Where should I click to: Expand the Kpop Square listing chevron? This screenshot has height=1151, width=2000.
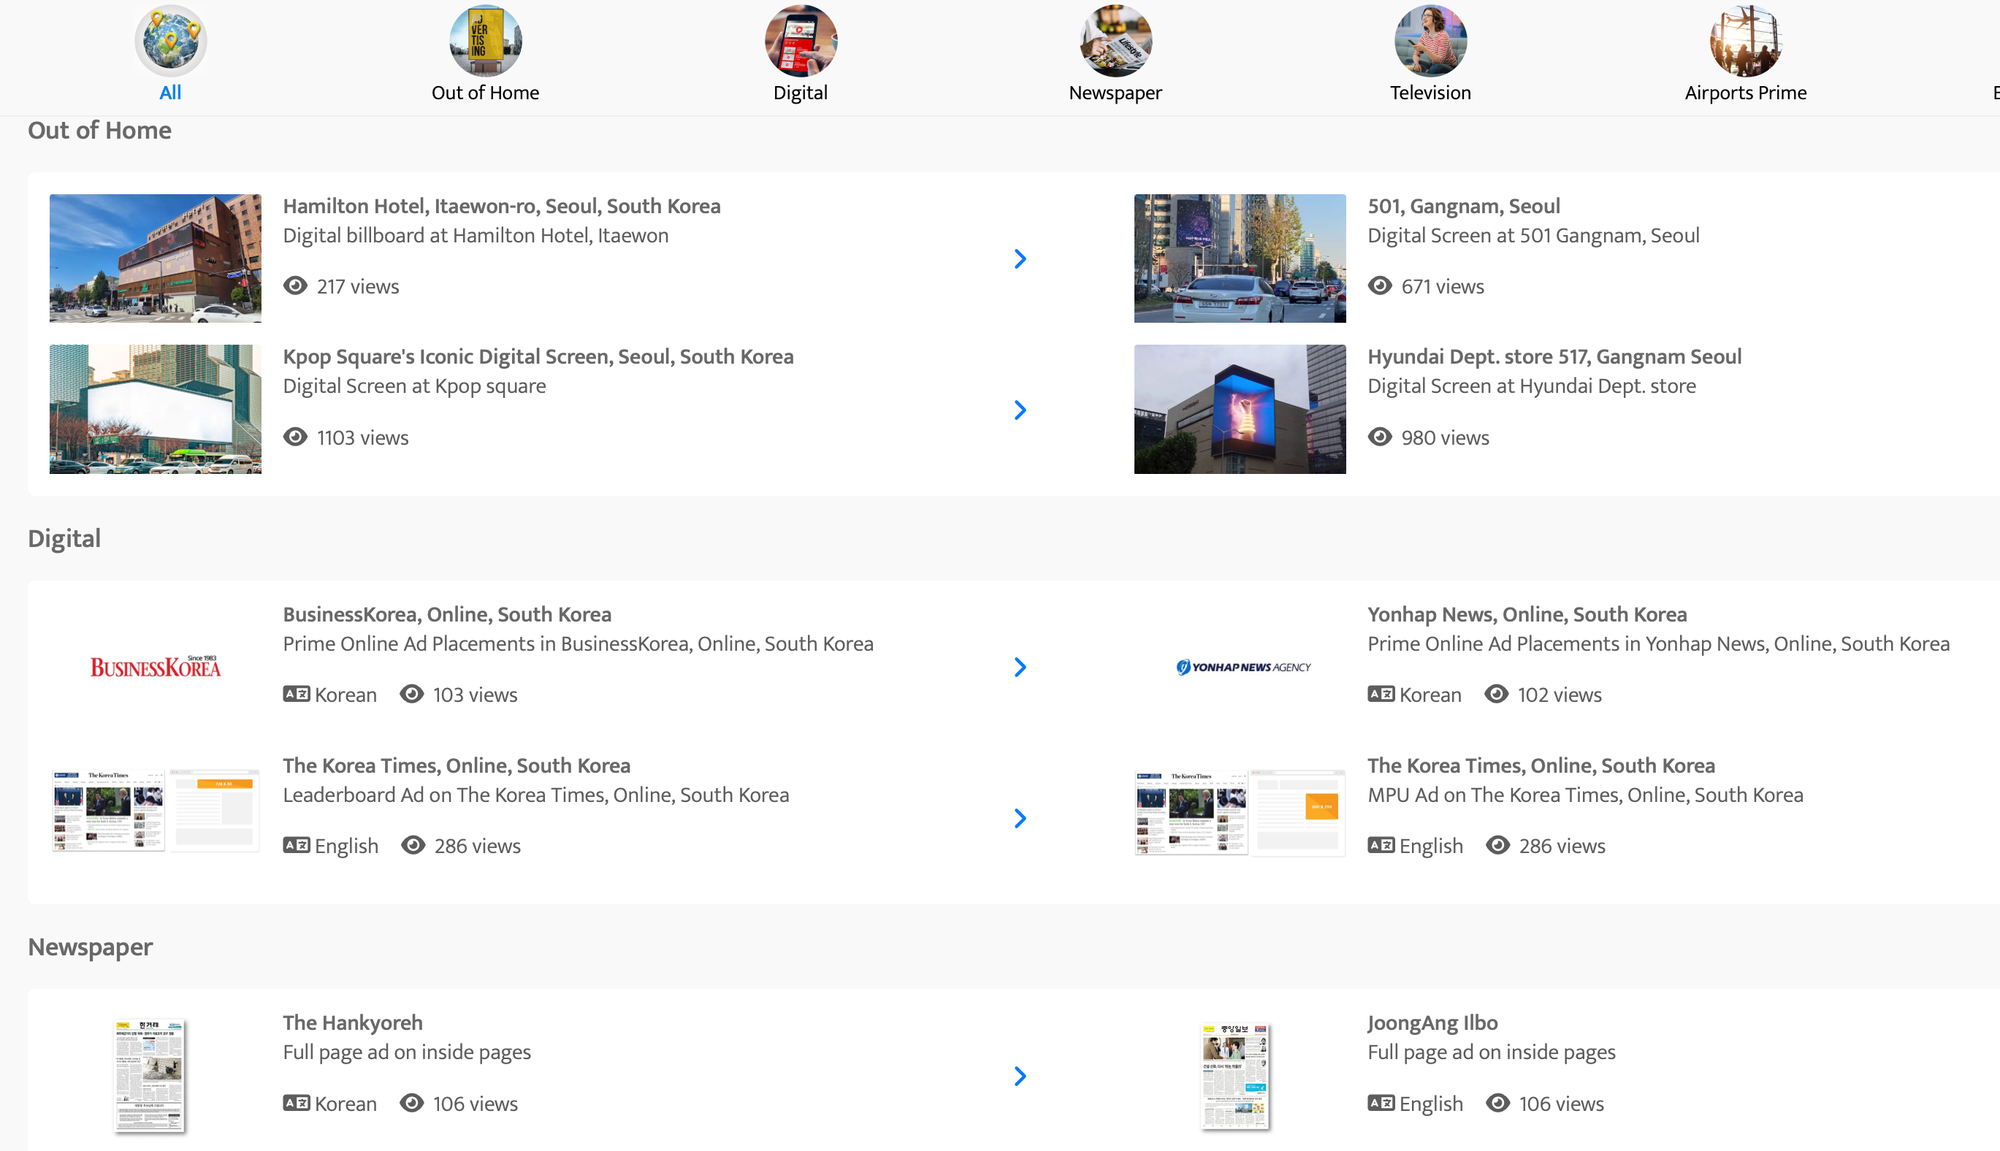[x=1020, y=410]
